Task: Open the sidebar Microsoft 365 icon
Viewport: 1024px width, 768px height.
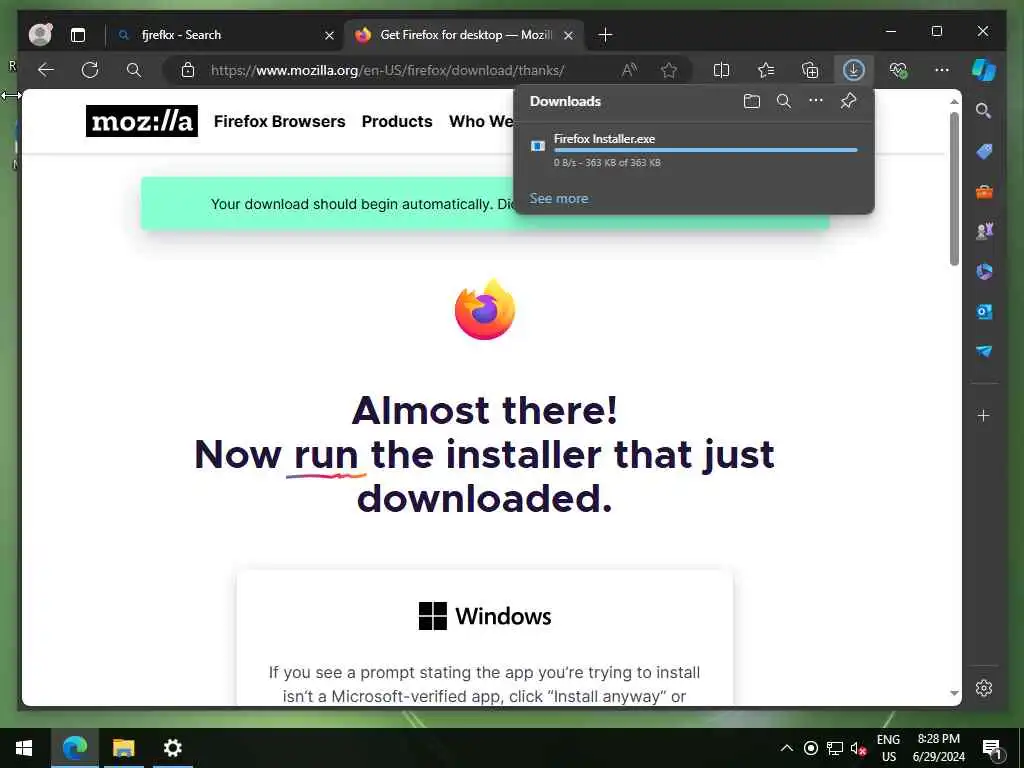Action: pyautogui.click(x=984, y=272)
